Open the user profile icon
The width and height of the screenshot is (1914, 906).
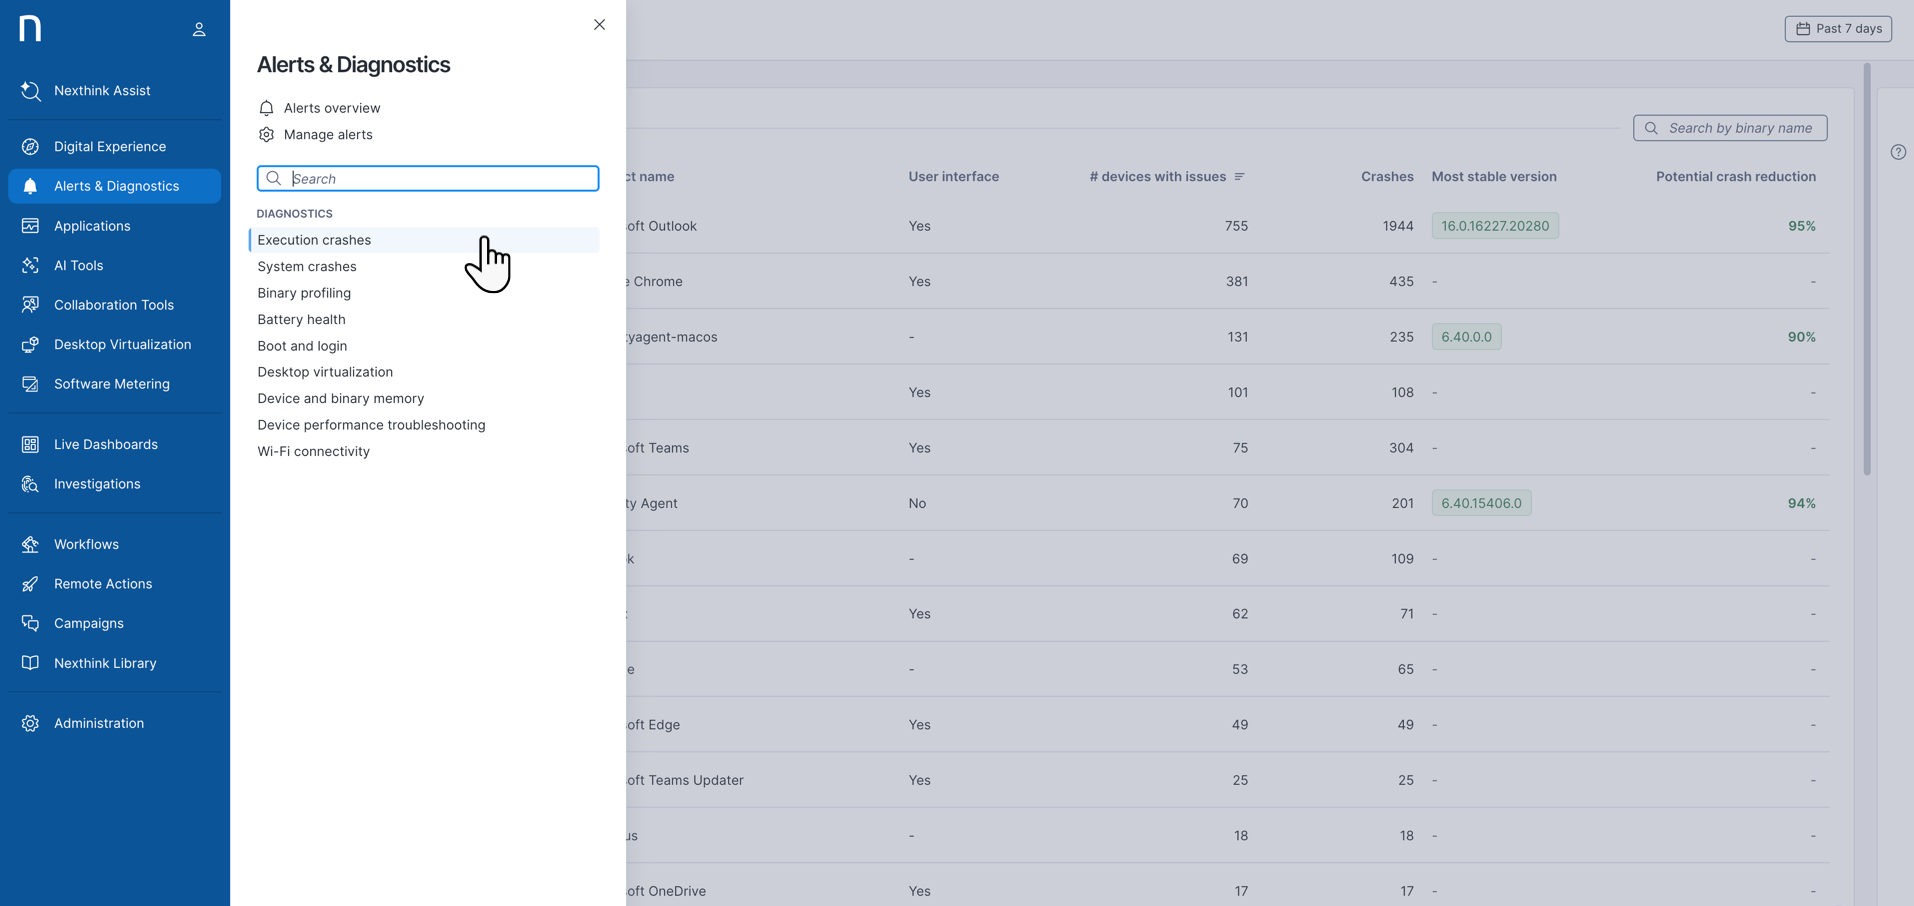(199, 30)
